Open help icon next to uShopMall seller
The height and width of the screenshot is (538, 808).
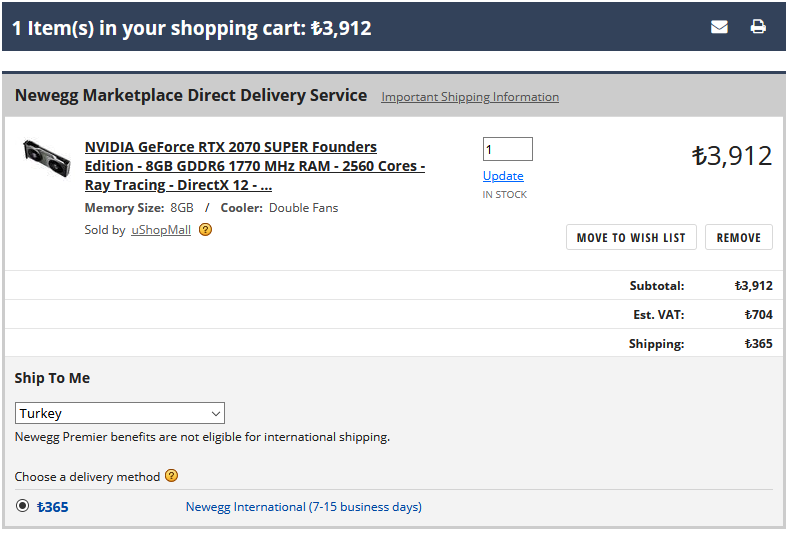[x=205, y=229]
